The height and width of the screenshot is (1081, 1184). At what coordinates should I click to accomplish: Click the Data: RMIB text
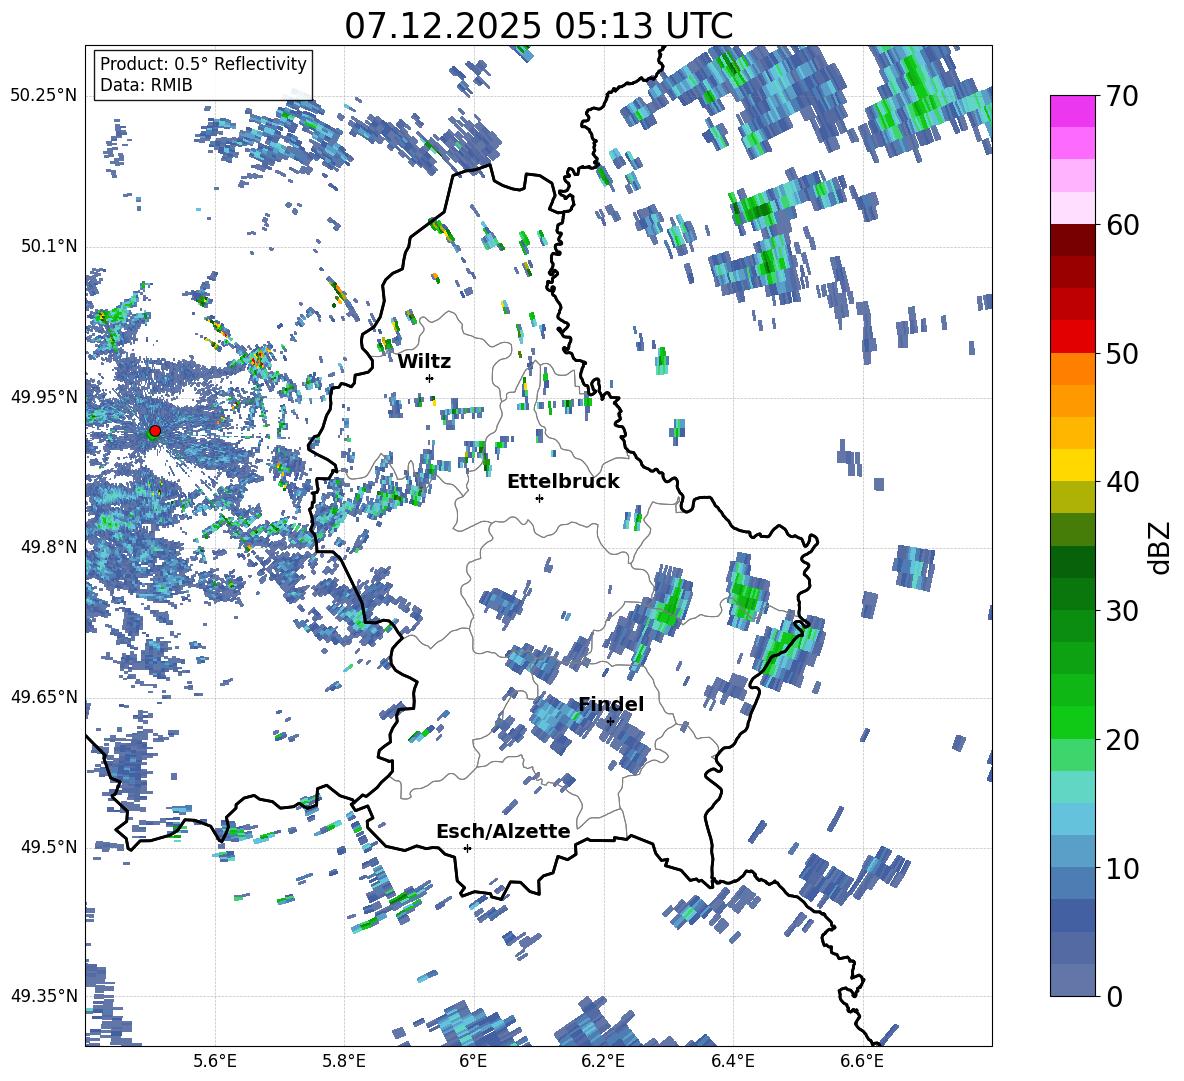point(146,85)
